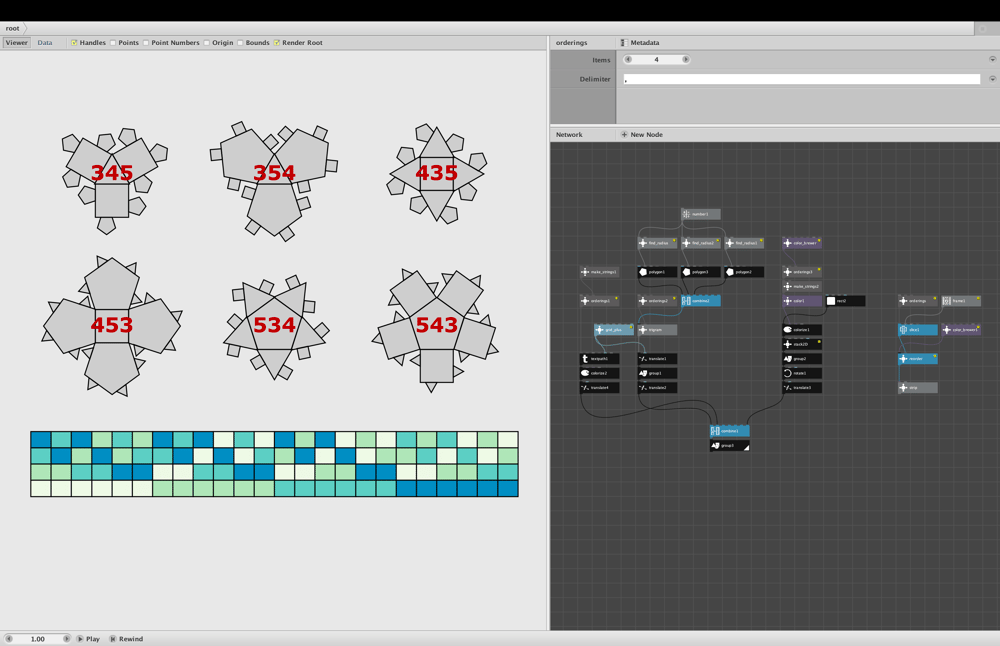
Task: Open the Items port options menu
Action: [x=992, y=59]
